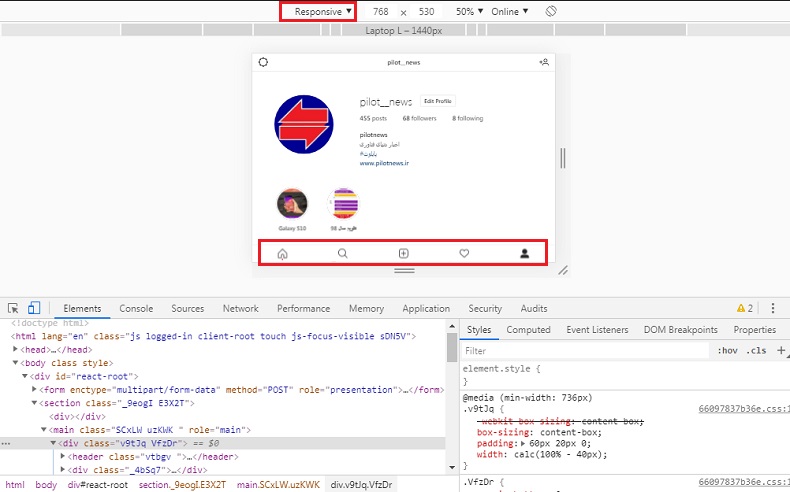Collapse the section _9eogI E3X2T node
The width and height of the screenshot is (790, 492).
tap(34, 403)
